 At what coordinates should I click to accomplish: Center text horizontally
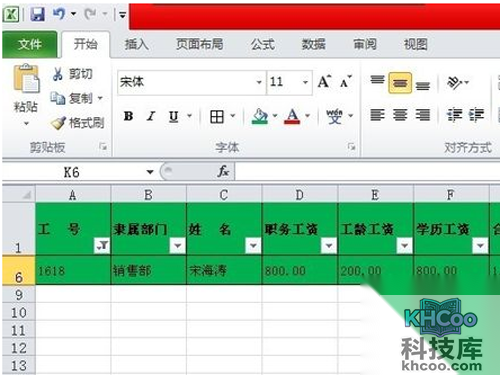point(400,115)
